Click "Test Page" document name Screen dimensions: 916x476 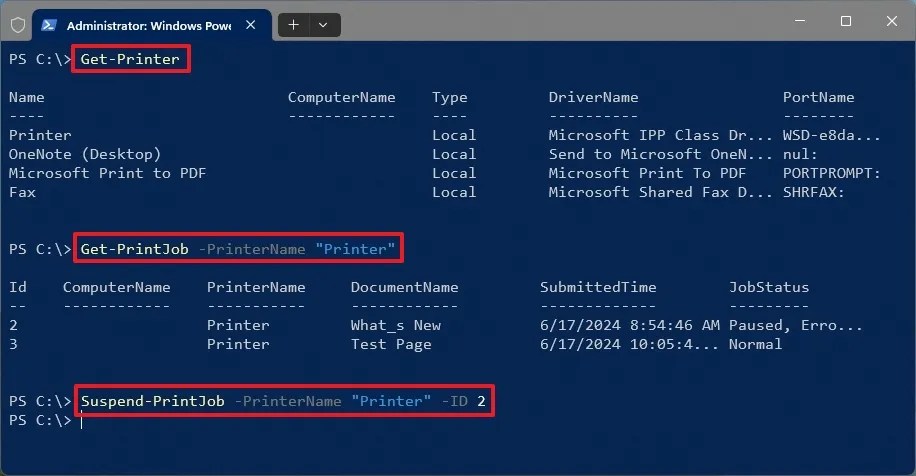point(391,344)
